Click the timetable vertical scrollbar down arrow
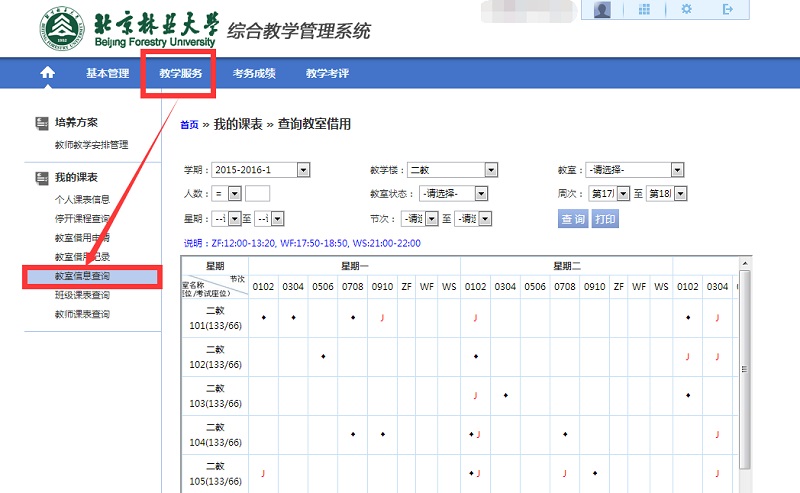800x493 pixels. click(x=744, y=486)
